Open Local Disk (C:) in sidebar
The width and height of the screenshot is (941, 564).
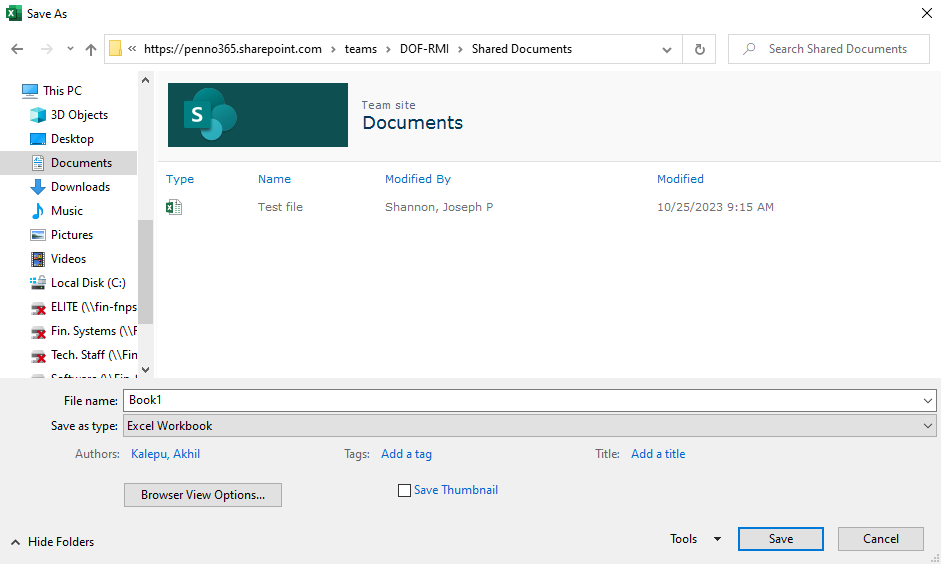click(88, 283)
